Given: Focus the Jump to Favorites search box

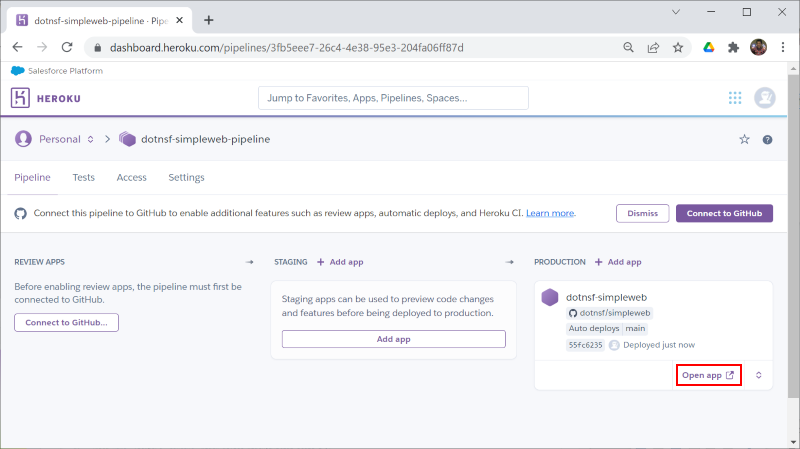Looking at the screenshot, I should pyautogui.click(x=393, y=98).
